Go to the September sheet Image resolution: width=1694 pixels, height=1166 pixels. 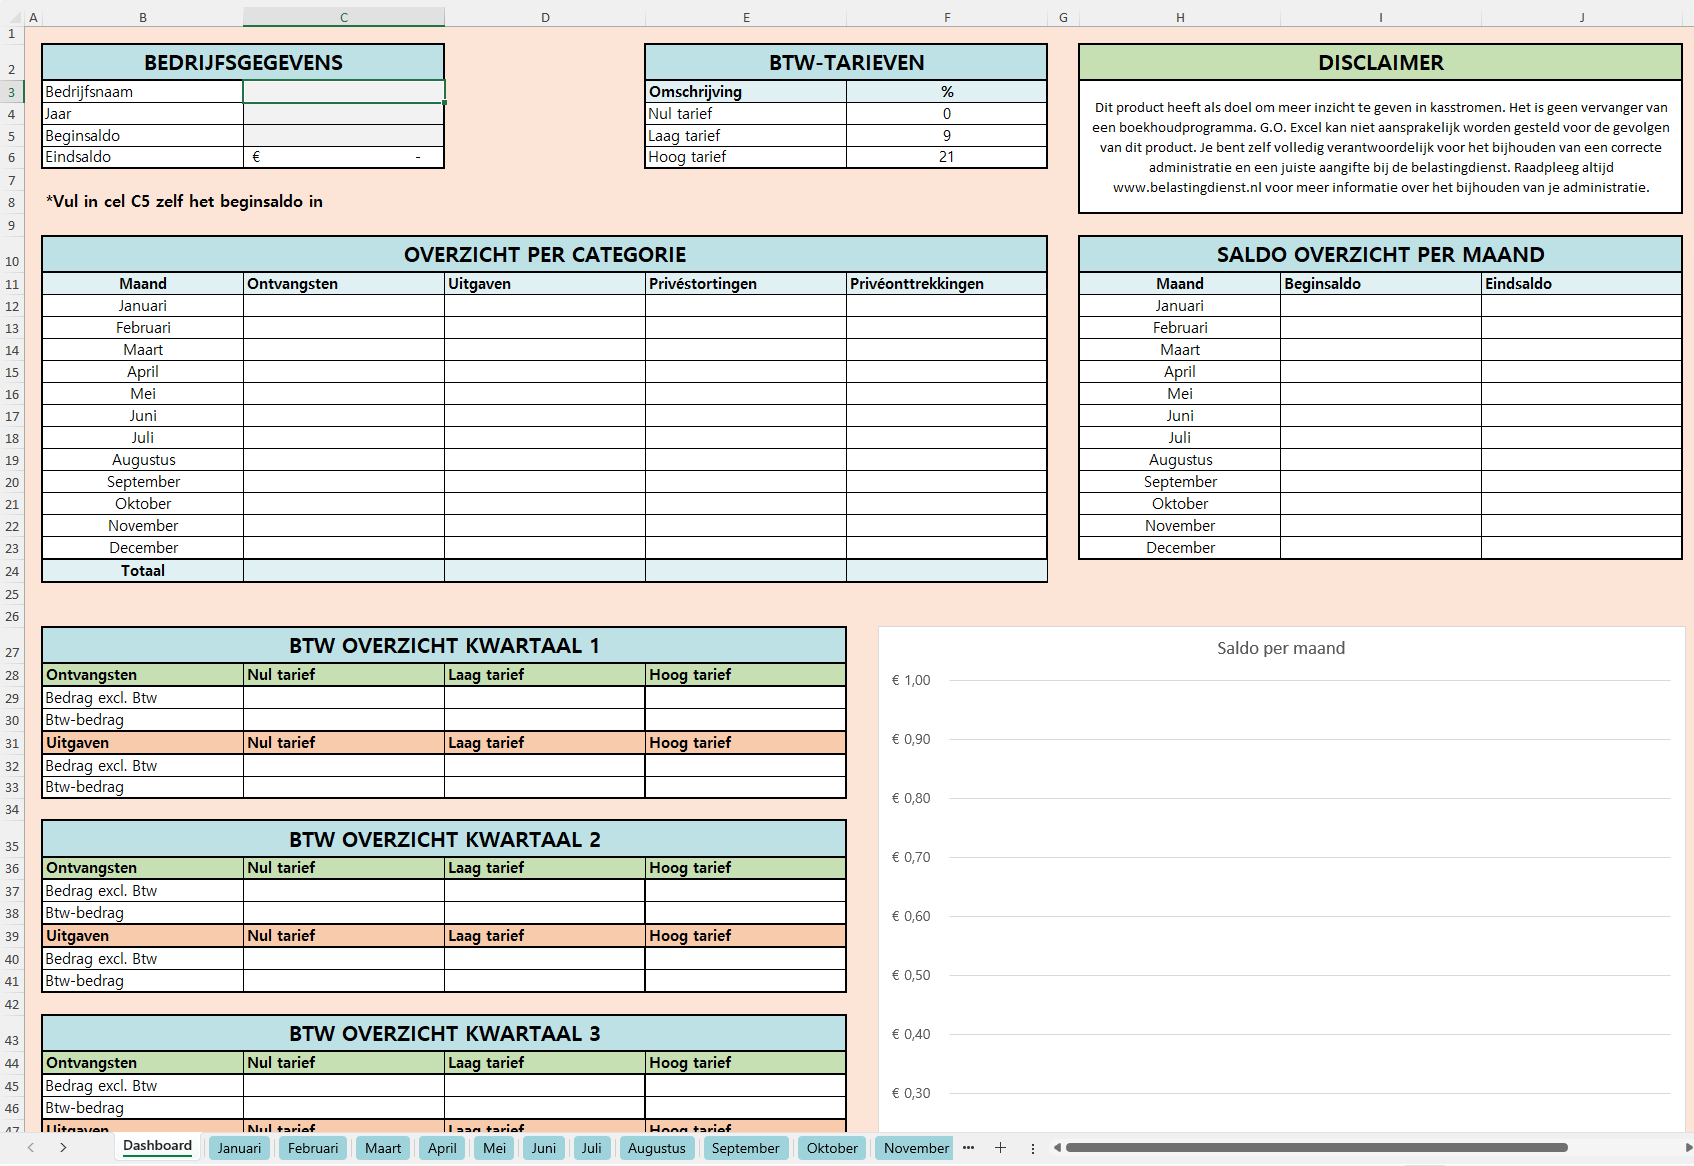pyautogui.click(x=746, y=1148)
